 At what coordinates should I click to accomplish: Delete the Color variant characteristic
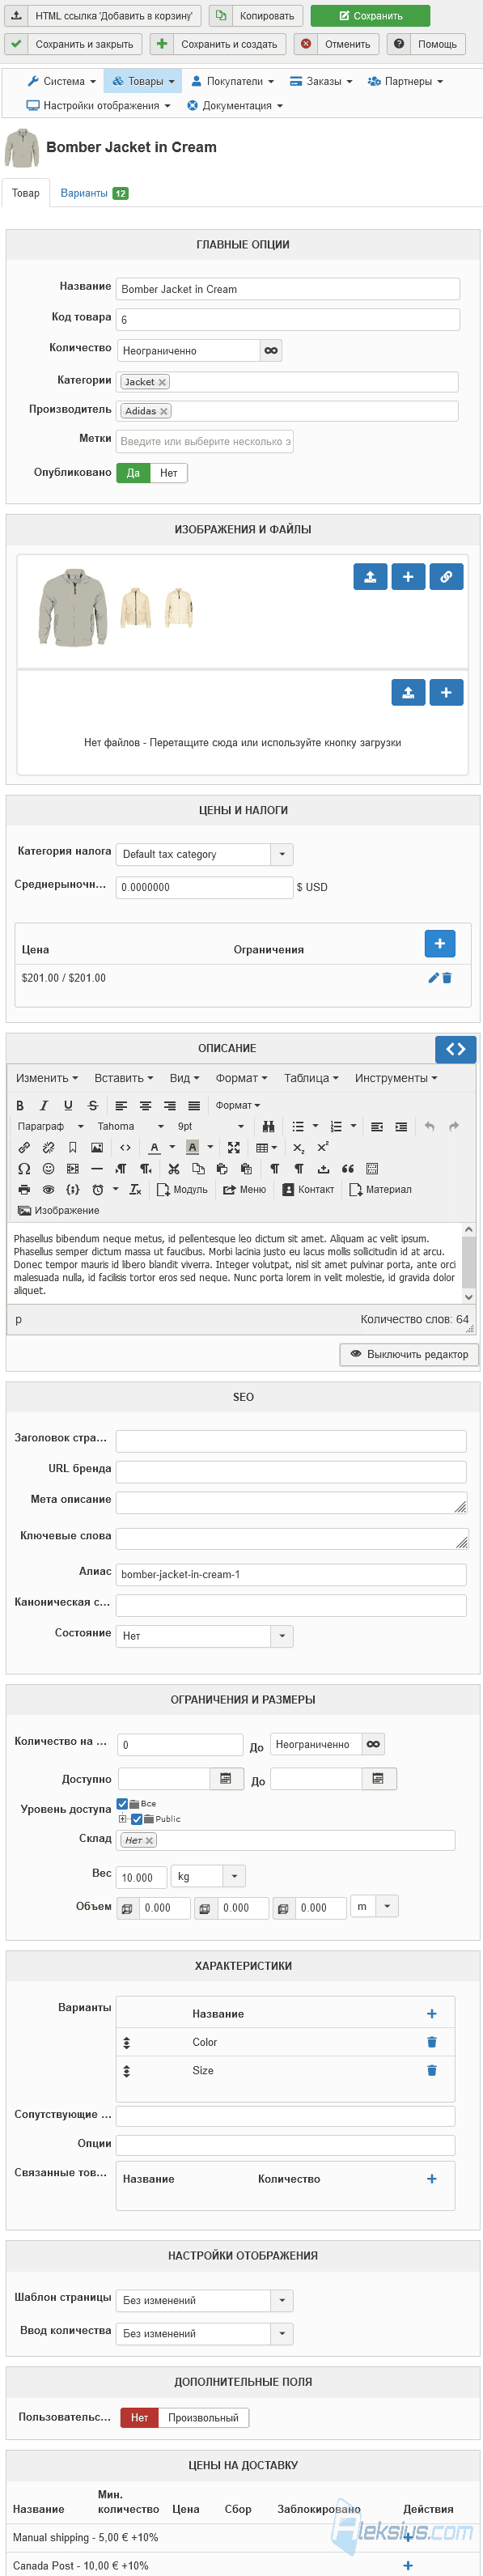(x=432, y=2041)
